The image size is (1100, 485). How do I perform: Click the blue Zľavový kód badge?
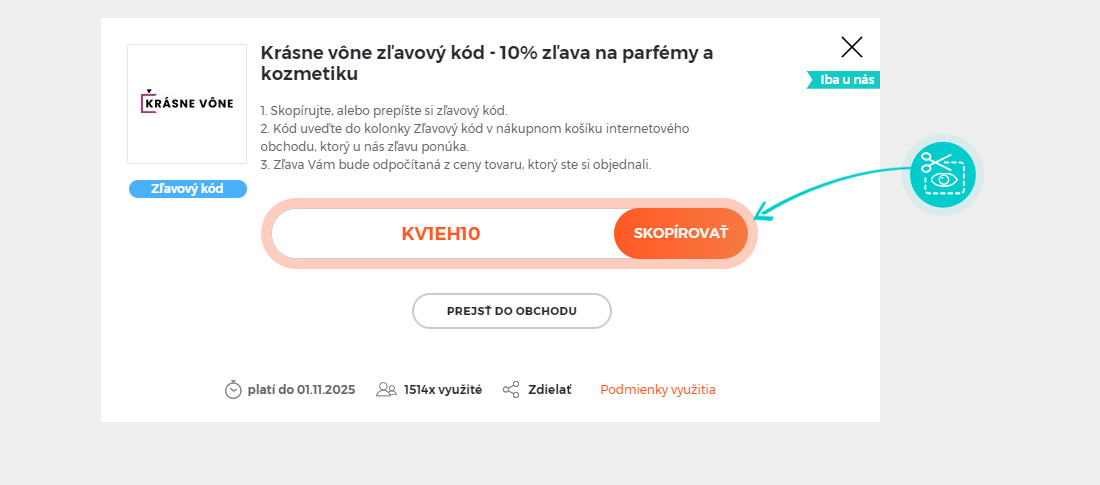(x=187, y=189)
